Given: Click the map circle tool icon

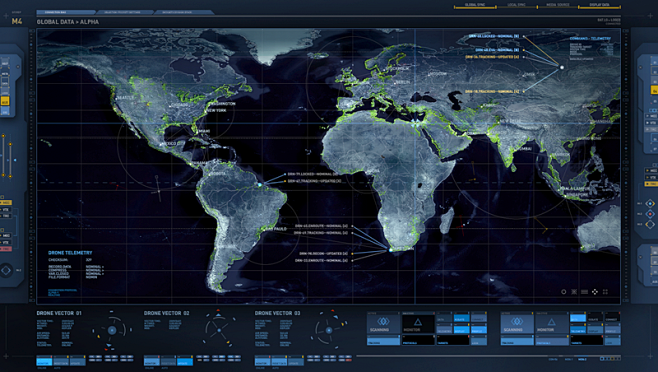Looking at the screenshot, I should tap(564, 292).
